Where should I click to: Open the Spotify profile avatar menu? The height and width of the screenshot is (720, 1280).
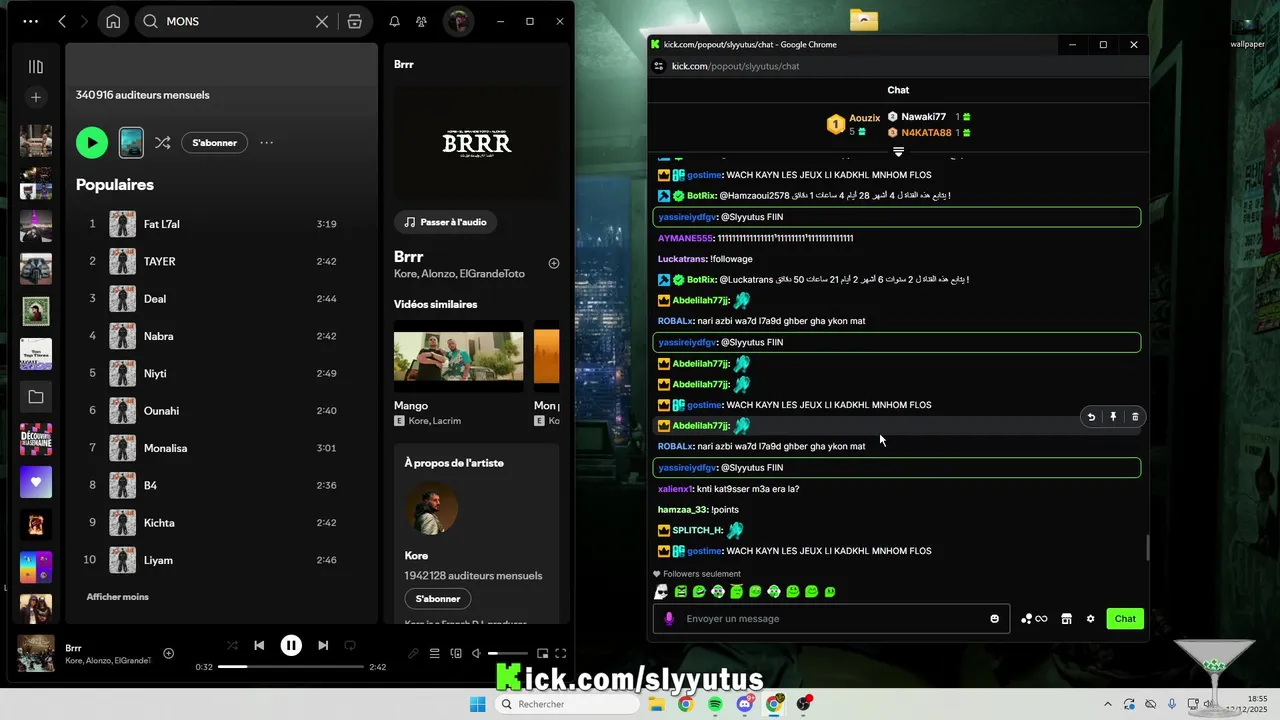458,21
